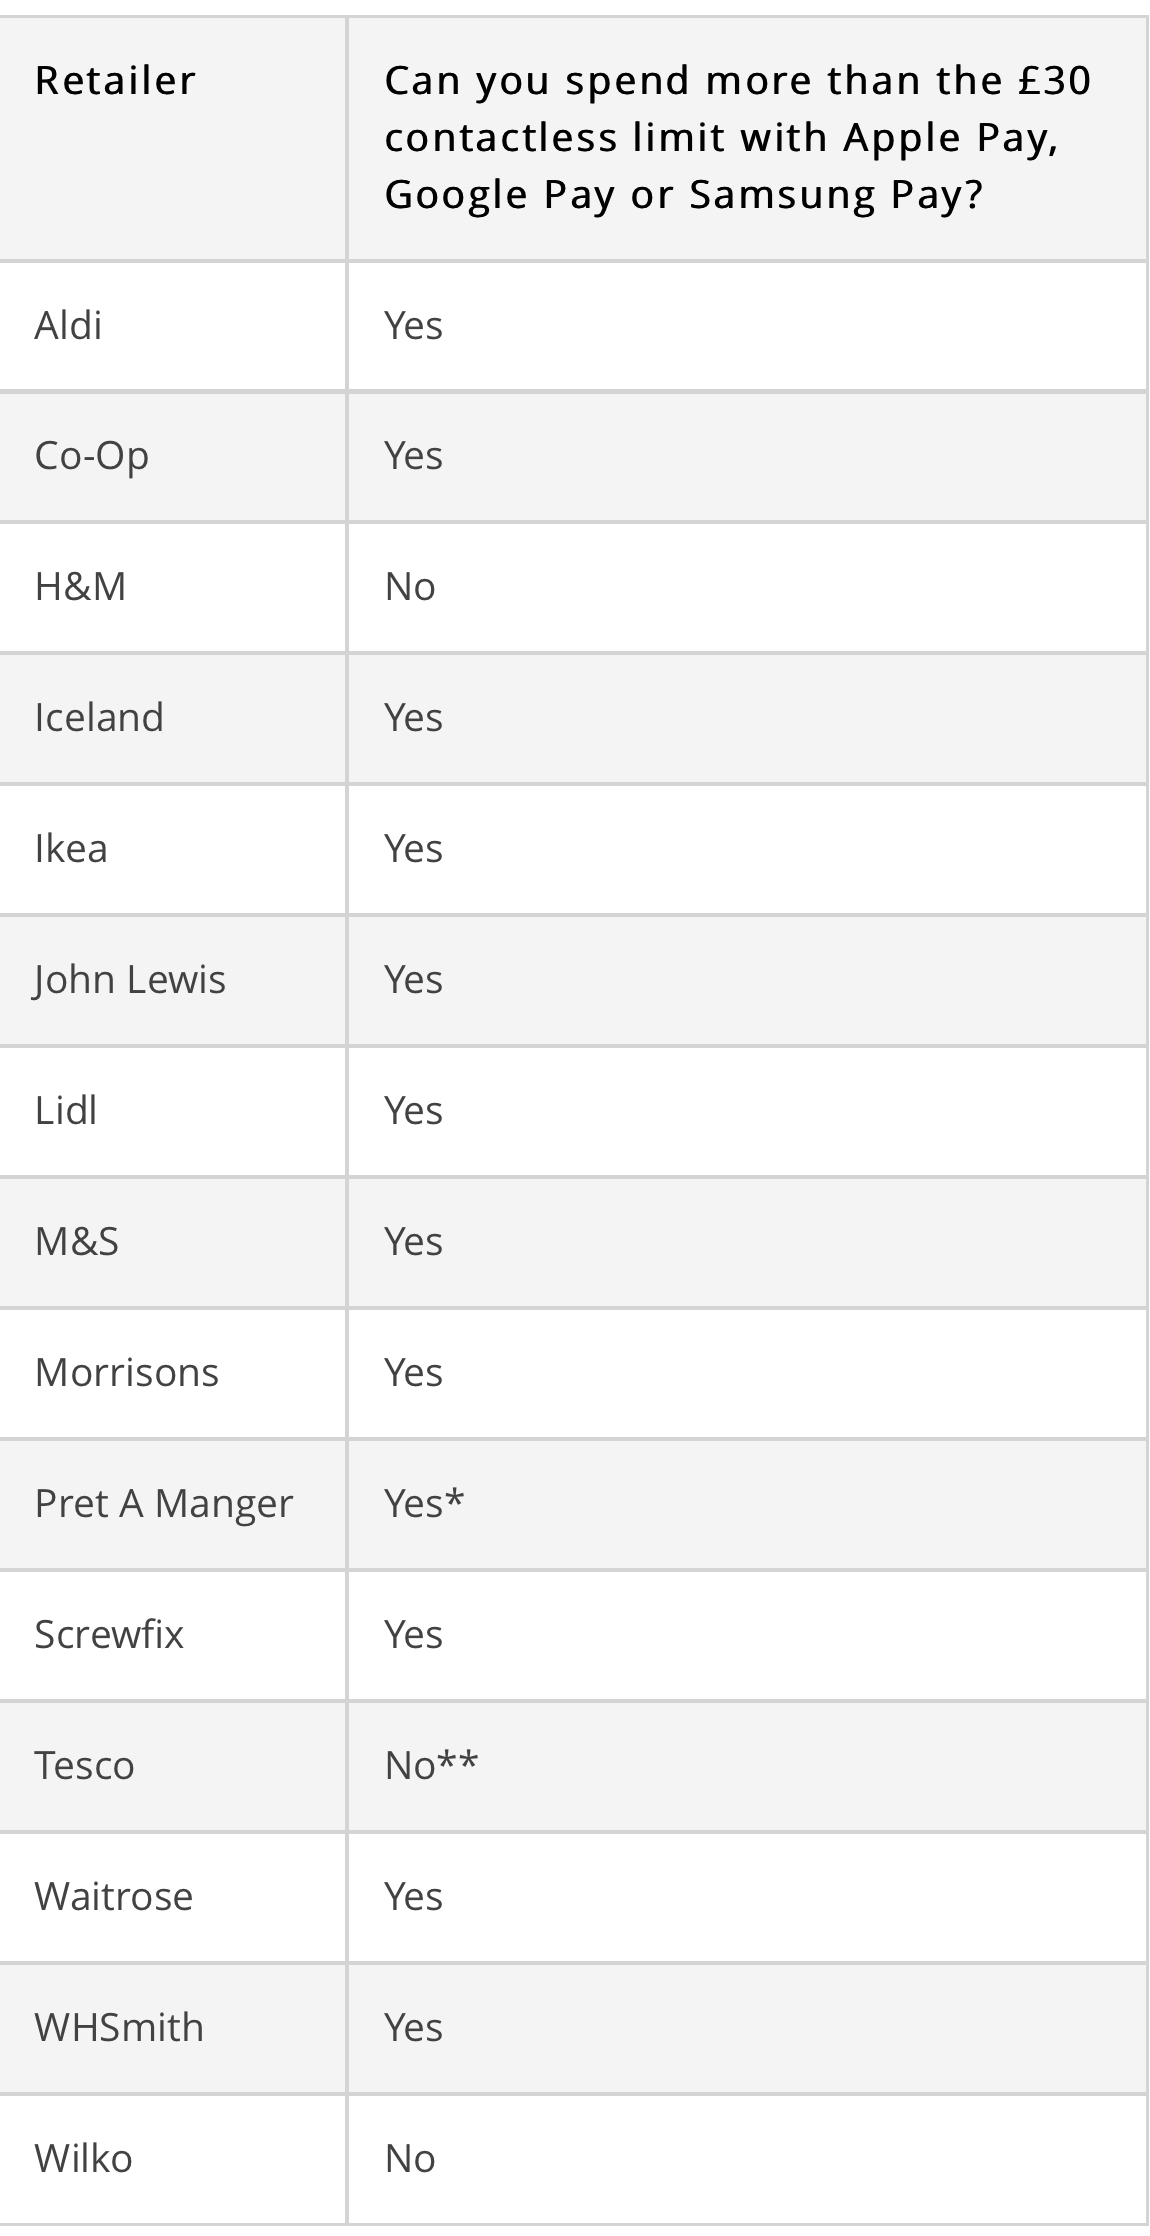This screenshot has width=1150, height=2236.
Task: Click the No** answer for Tesco
Action: (431, 1765)
